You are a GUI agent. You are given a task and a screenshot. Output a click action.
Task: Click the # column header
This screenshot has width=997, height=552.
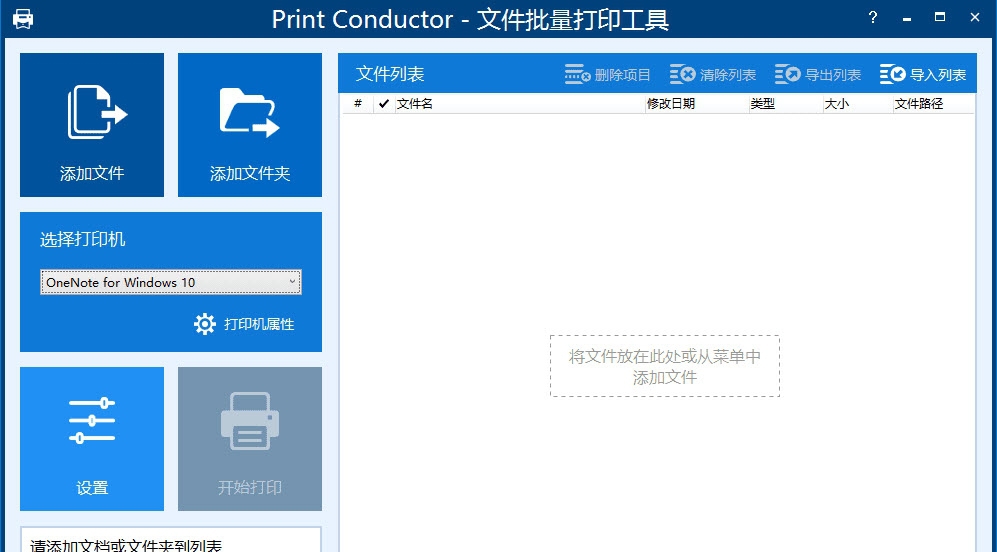point(358,104)
